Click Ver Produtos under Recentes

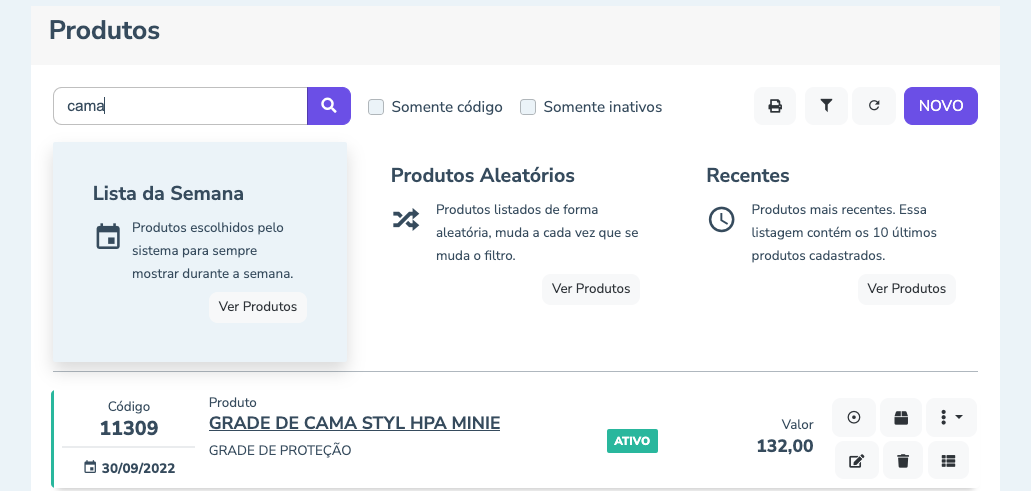906,289
